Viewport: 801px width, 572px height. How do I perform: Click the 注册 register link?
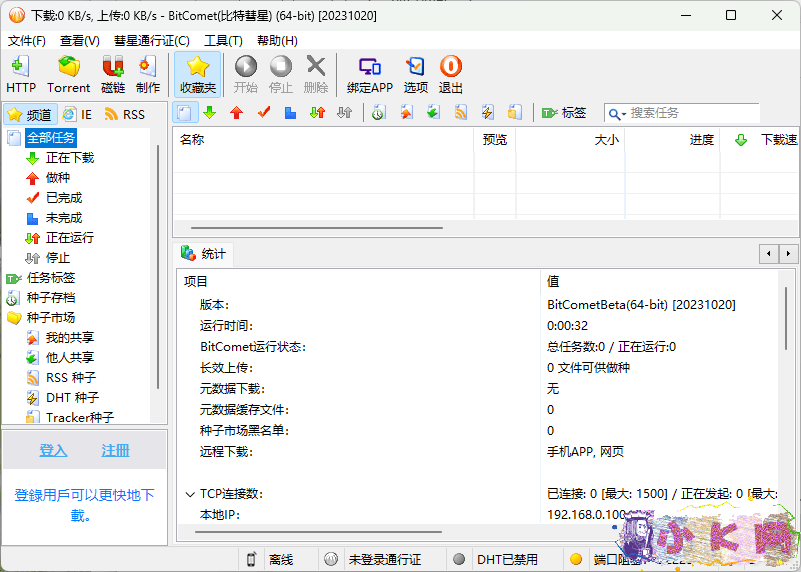point(115,451)
